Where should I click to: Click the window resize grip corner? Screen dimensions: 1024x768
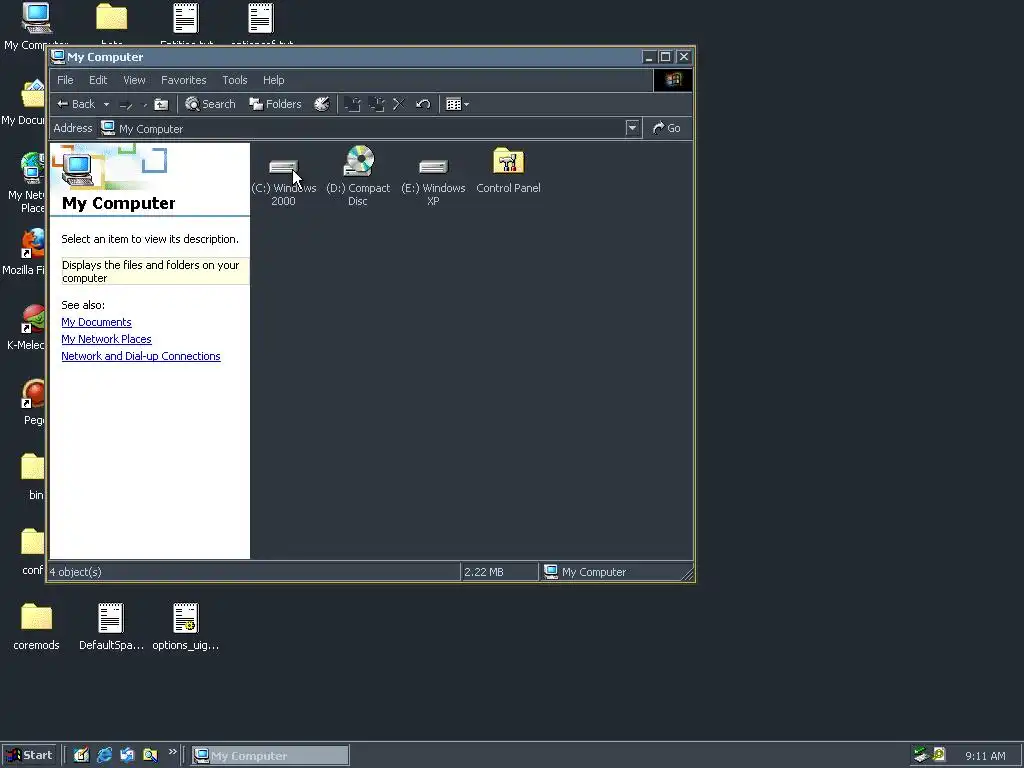pos(687,574)
